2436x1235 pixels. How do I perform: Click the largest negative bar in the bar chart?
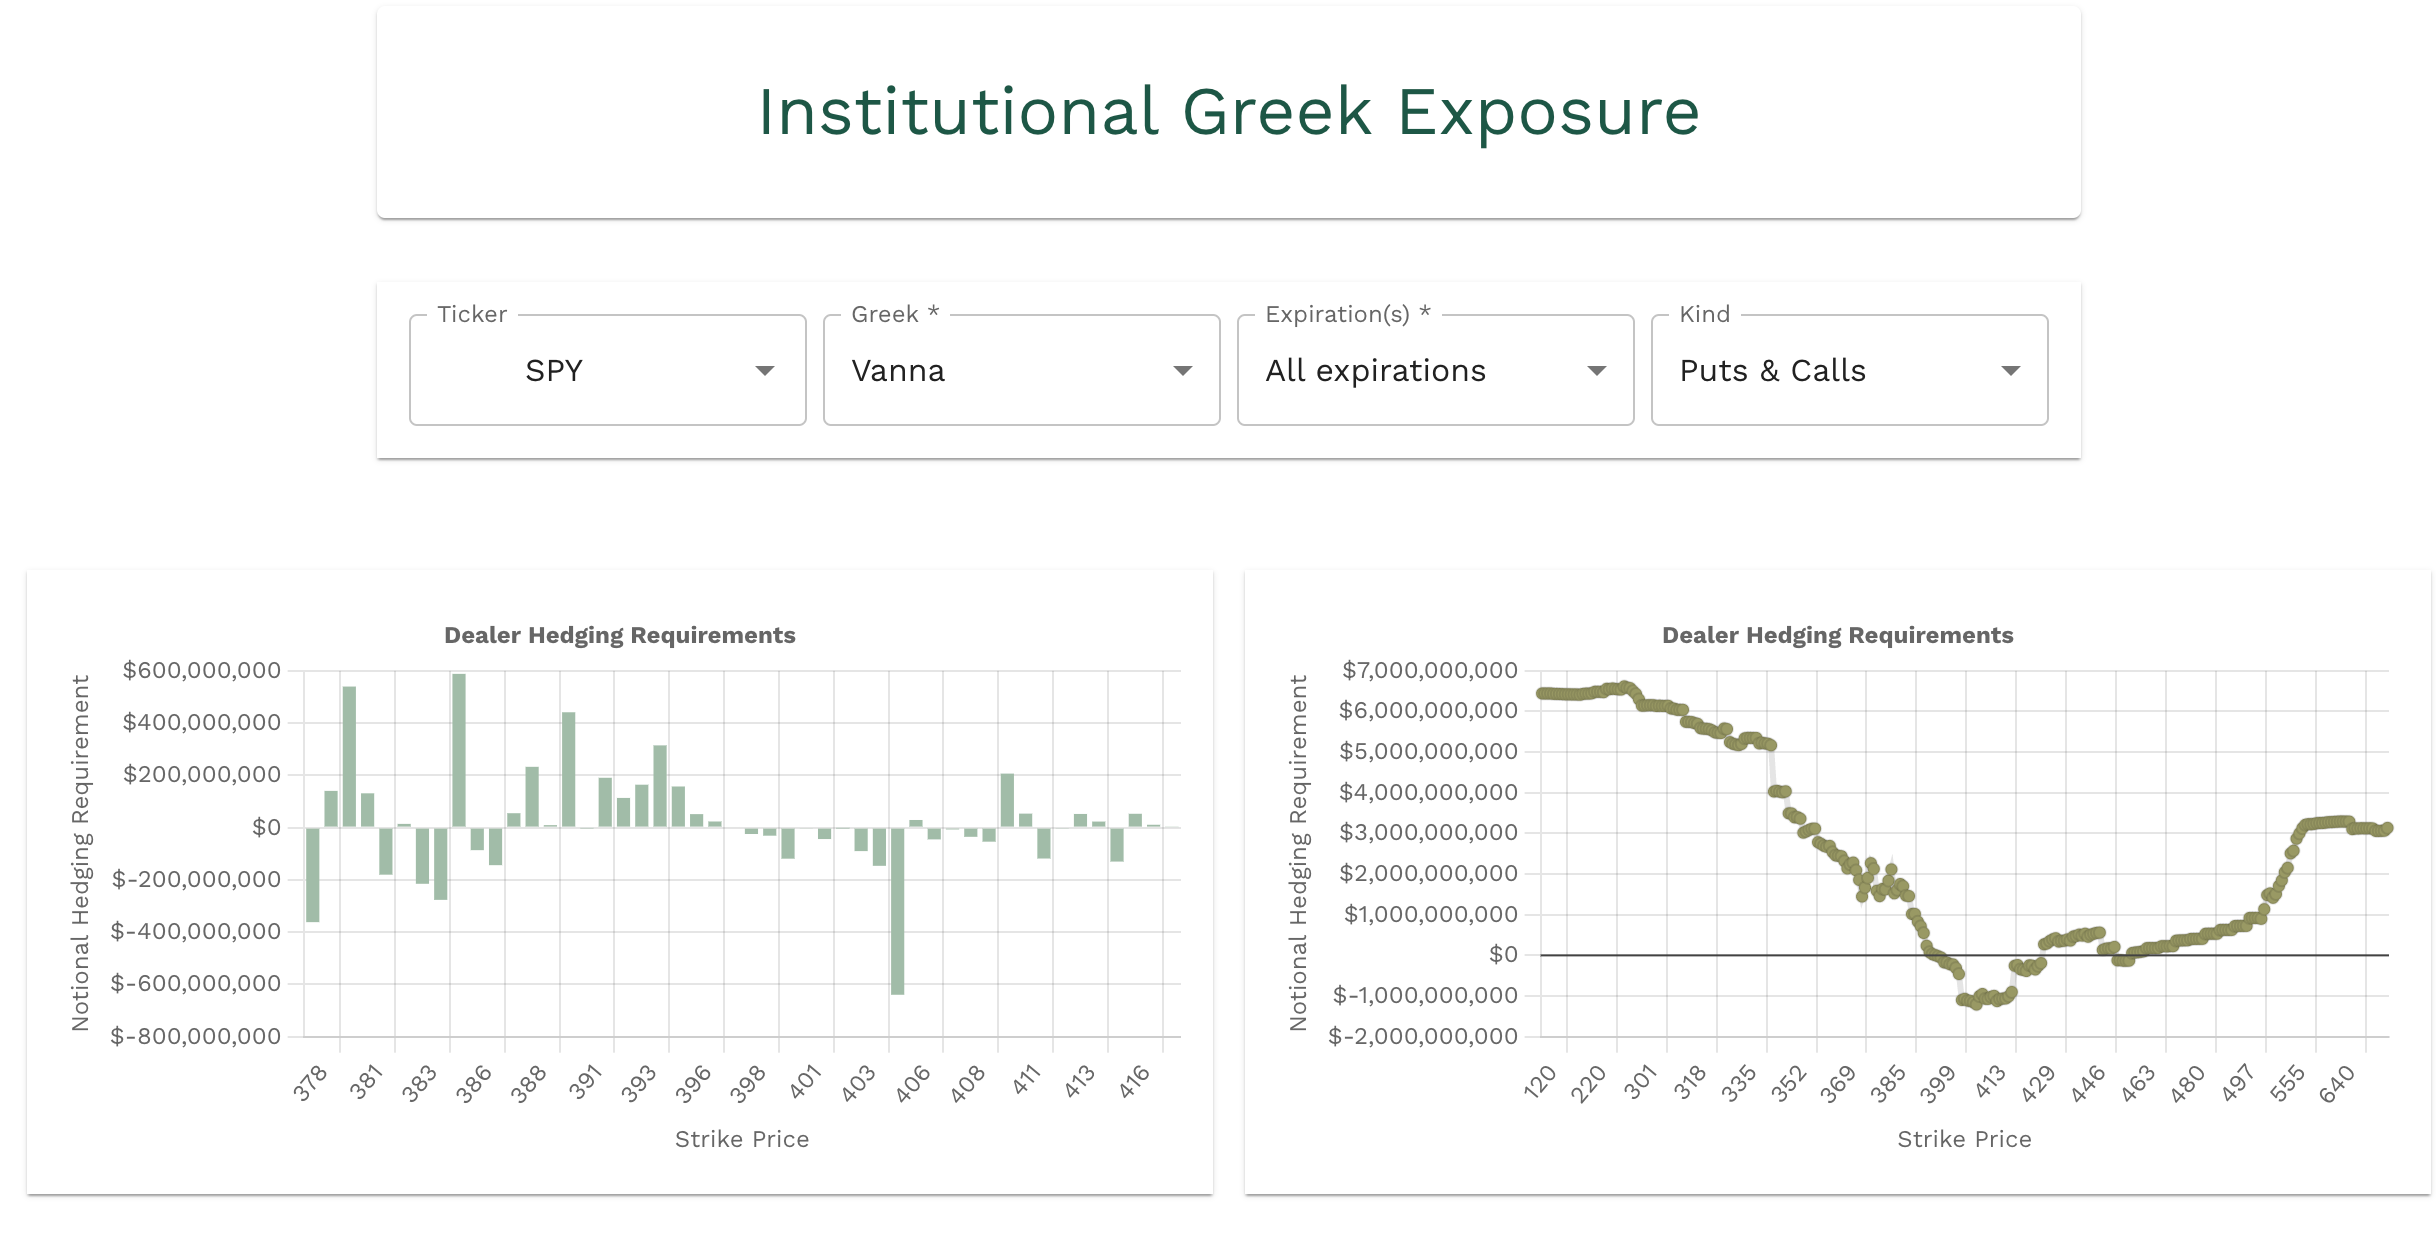click(897, 910)
